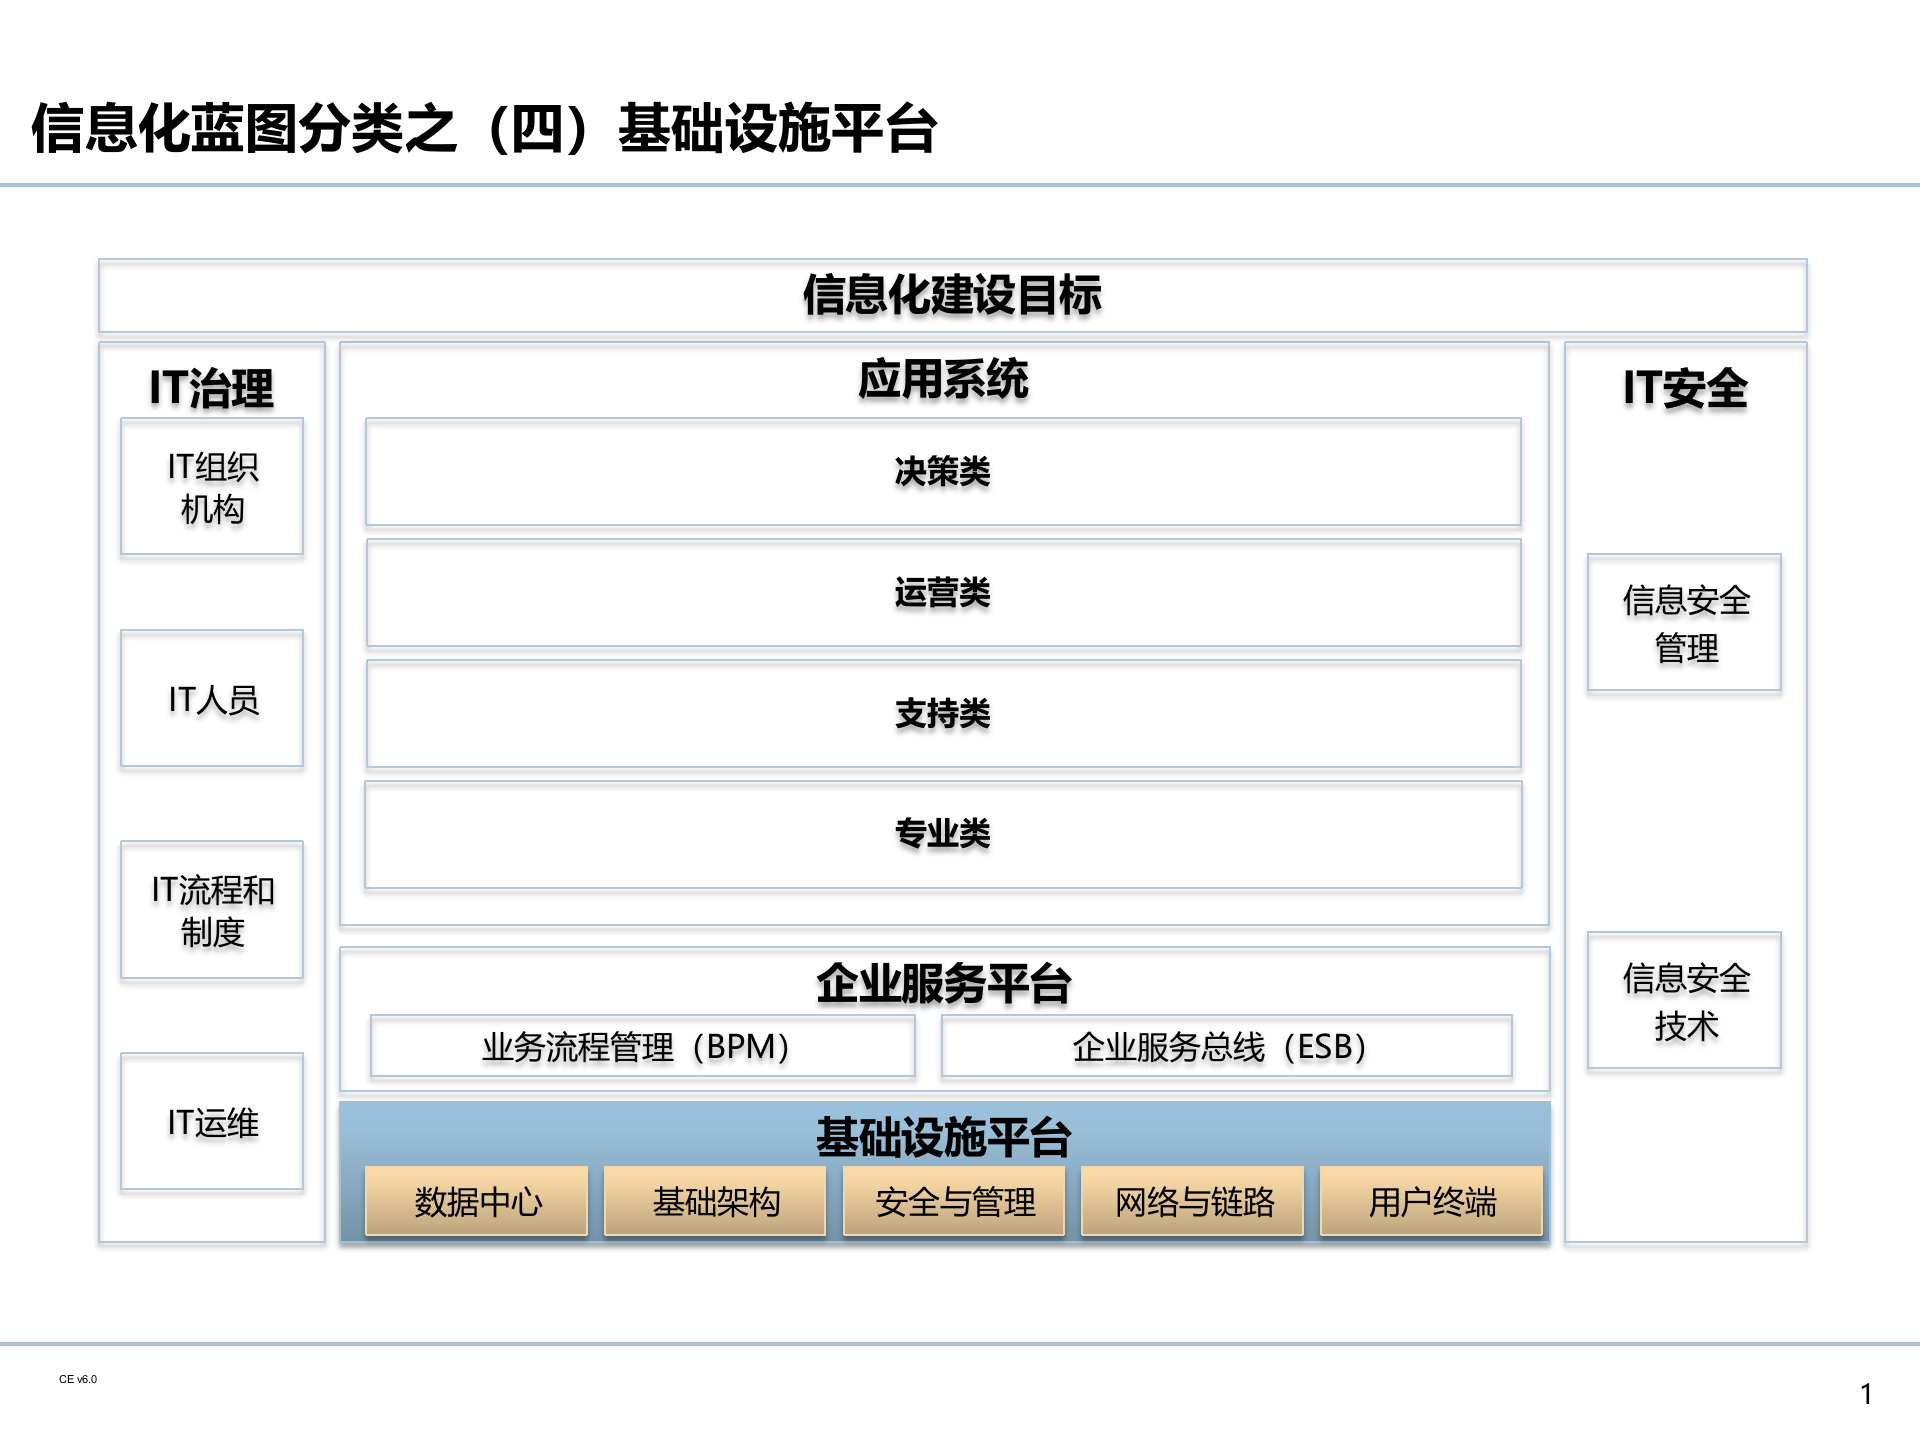1920x1440 pixels.
Task: Select the 信息化建设目标 header box
Action: [953, 295]
